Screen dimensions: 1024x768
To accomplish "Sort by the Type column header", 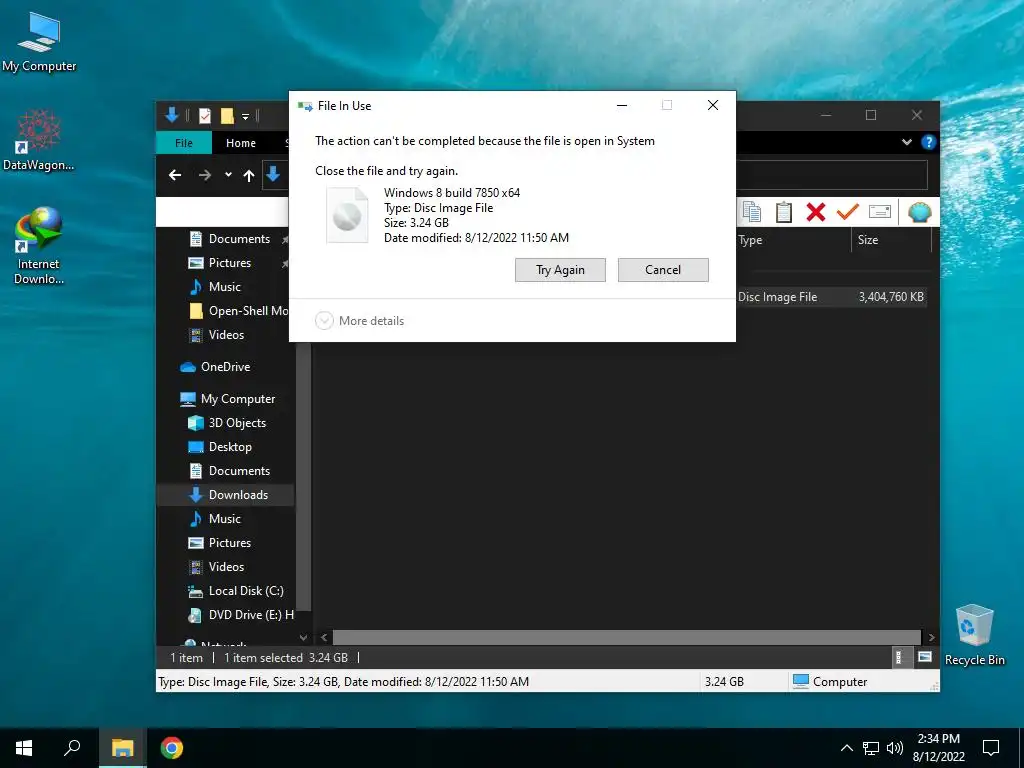I will (750, 240).
